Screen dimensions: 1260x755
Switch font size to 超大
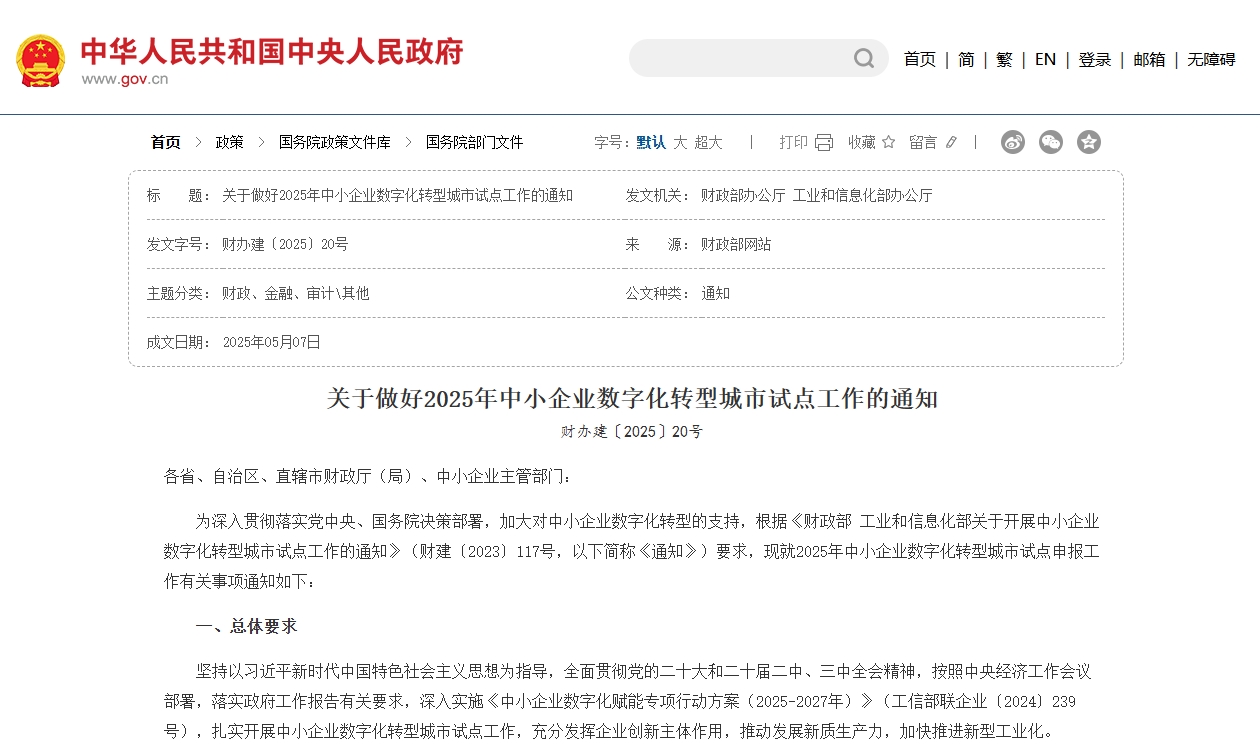click(708, 142)
